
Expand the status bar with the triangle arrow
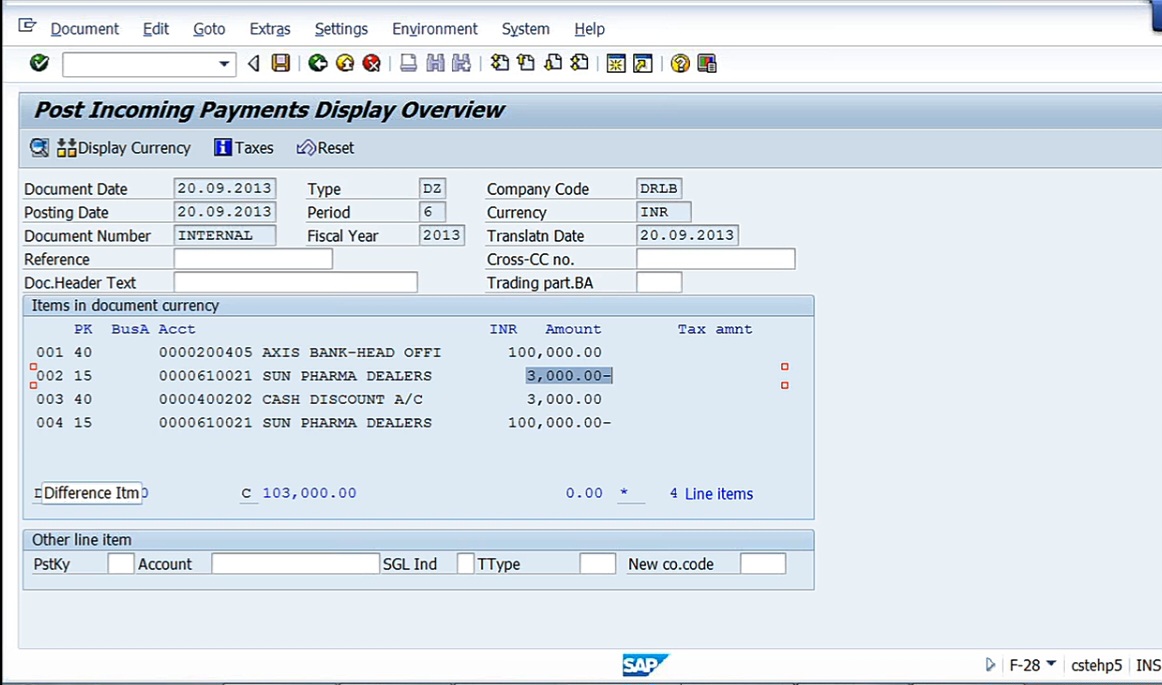coord(990,664)
